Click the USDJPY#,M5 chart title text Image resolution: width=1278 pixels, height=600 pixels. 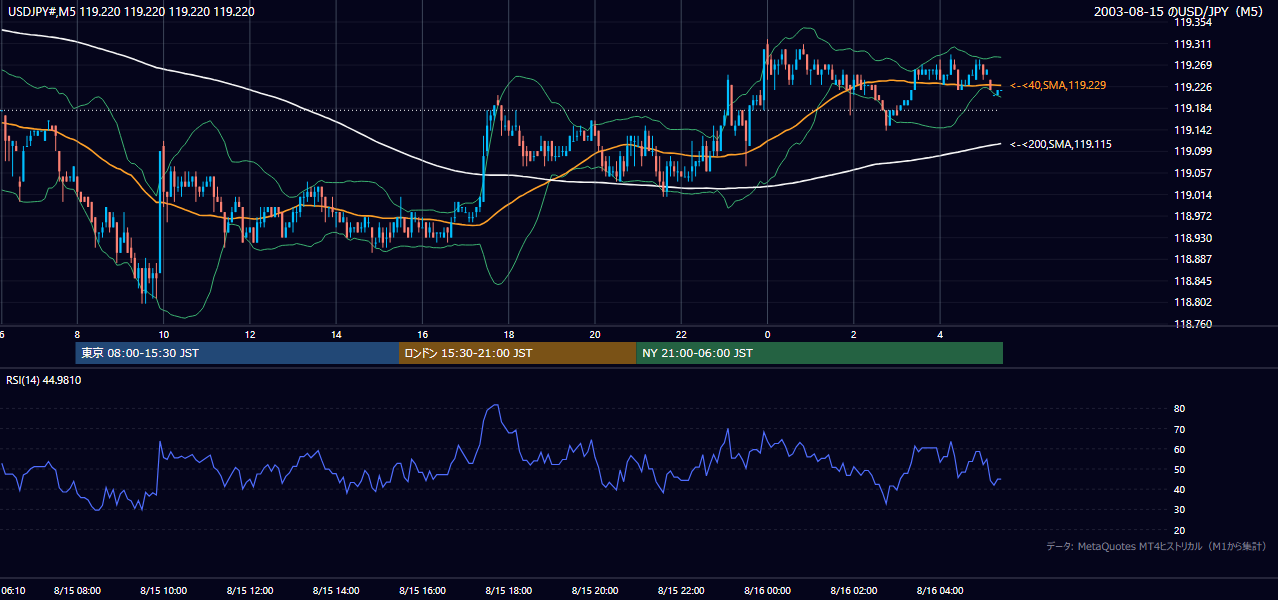[x=130, y=11]
